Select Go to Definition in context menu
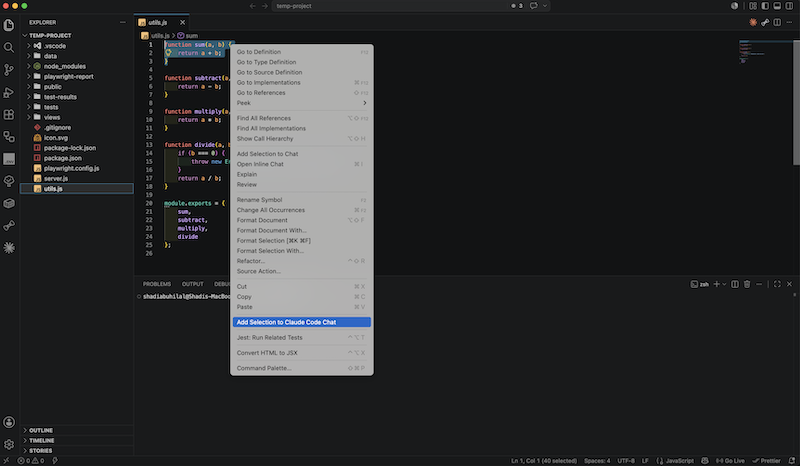The height and width of the screenshot is (466, 800). (x=302, y=52)
